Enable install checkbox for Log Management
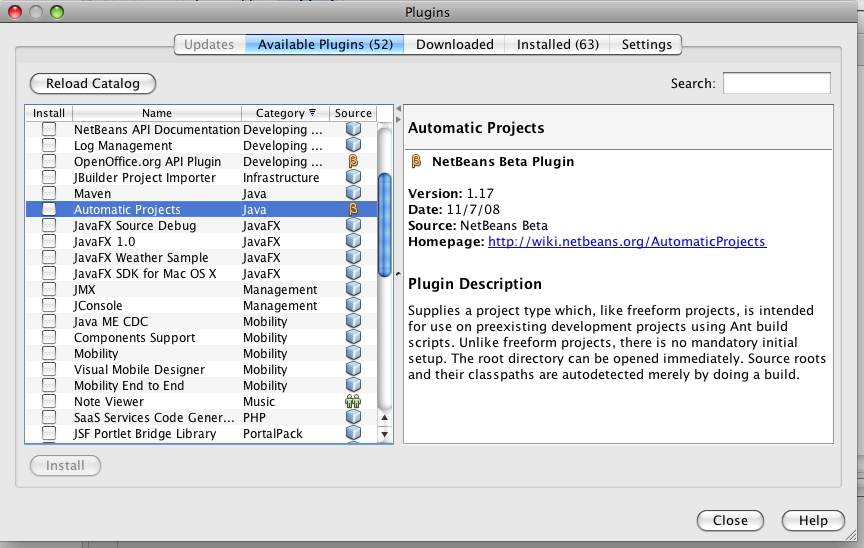 pyautogui.click(x=49, y=146)
